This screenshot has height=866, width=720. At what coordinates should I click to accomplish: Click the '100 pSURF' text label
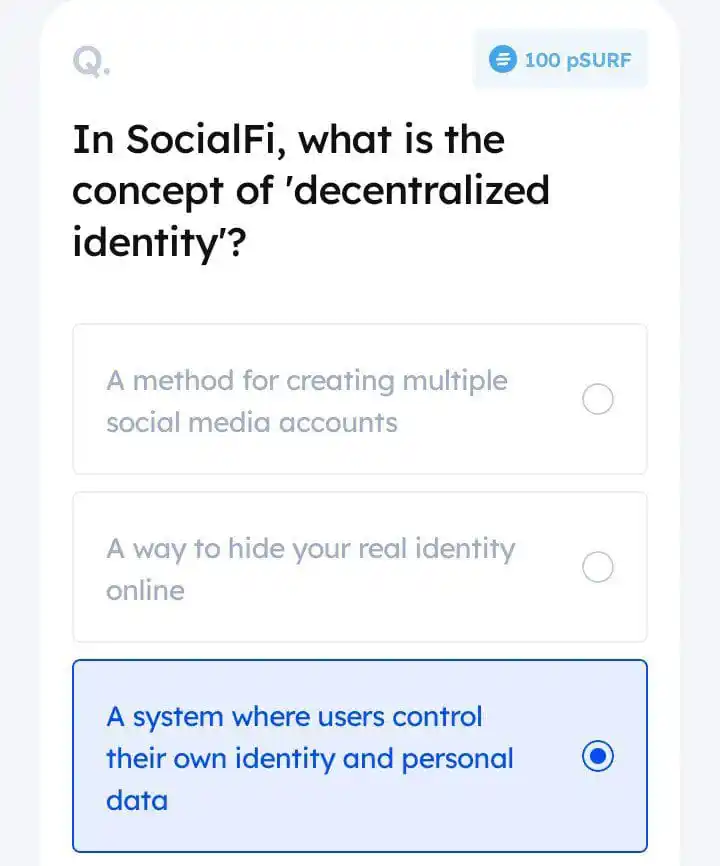pos(578,60)
